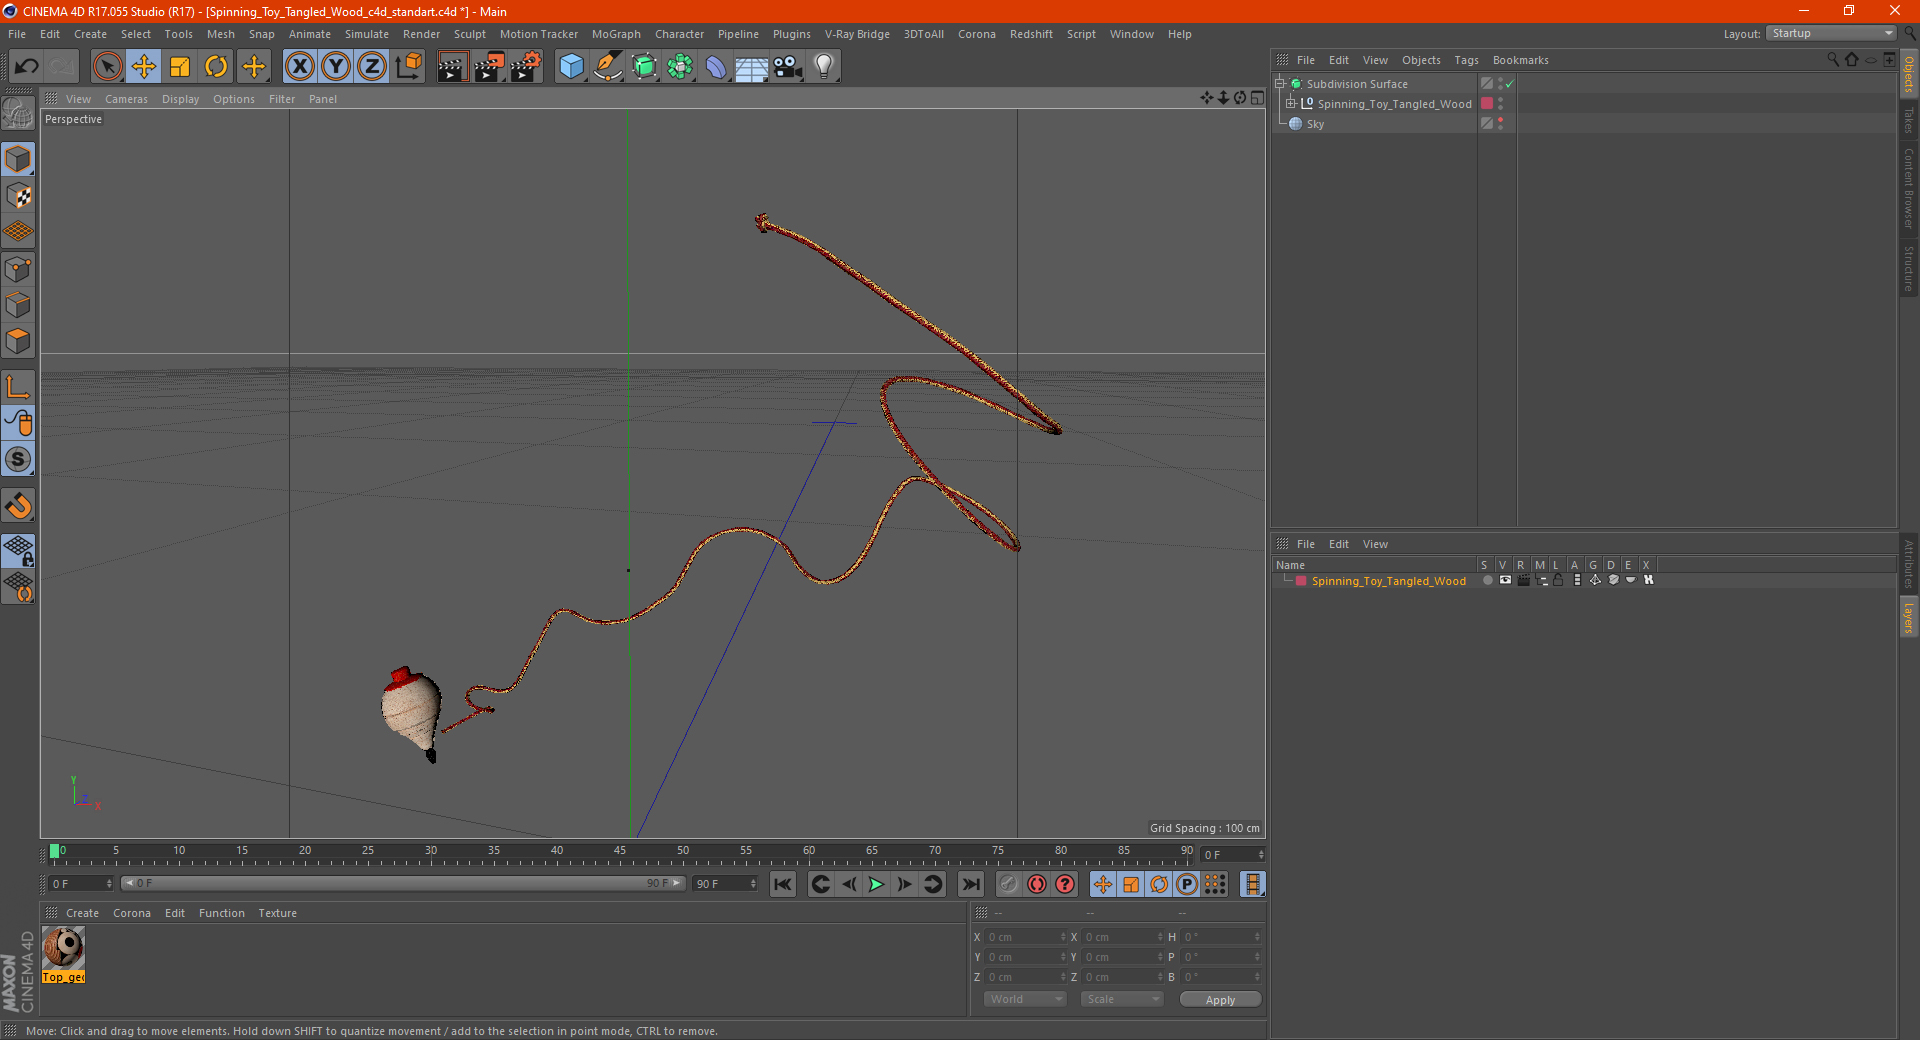Toggle layer View visibility icon
The width and height of the screenshot is (1920, 1040).
(x=1505, y=580)
